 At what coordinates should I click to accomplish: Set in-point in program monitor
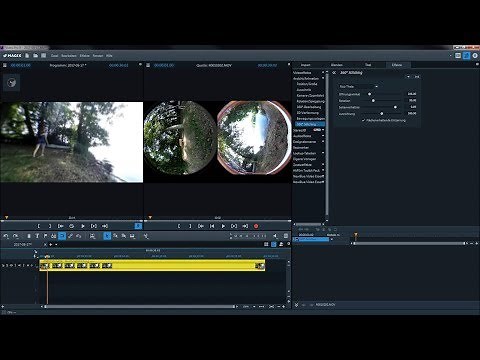(x=39, y=226)
